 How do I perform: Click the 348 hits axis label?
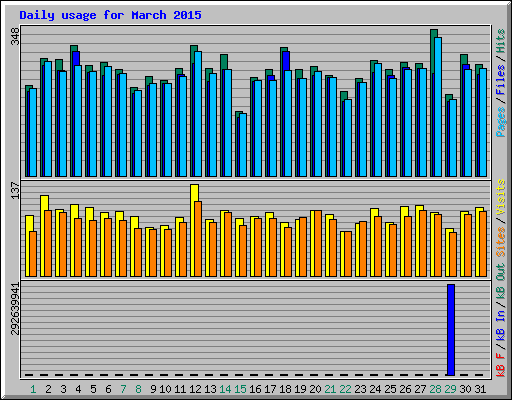(15, 37)
